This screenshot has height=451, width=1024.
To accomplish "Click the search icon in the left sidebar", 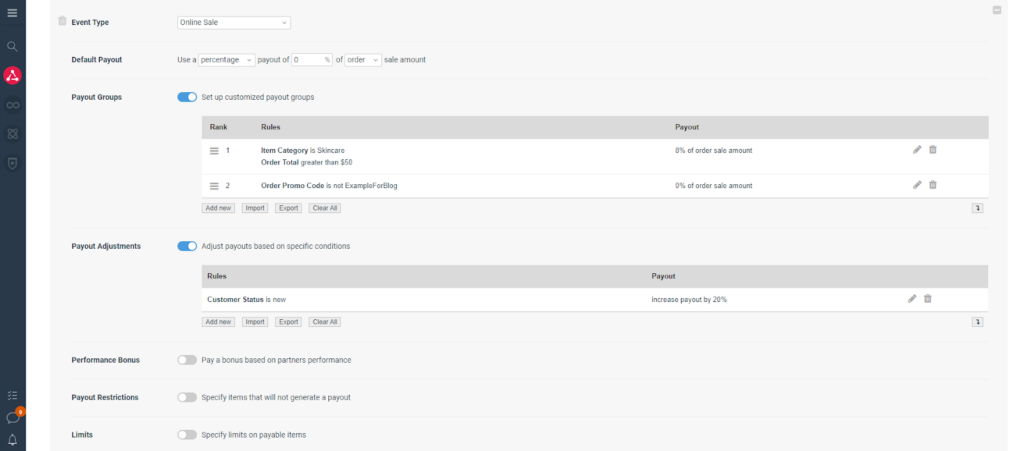I will pyautogui.click(x=12, y=46).
